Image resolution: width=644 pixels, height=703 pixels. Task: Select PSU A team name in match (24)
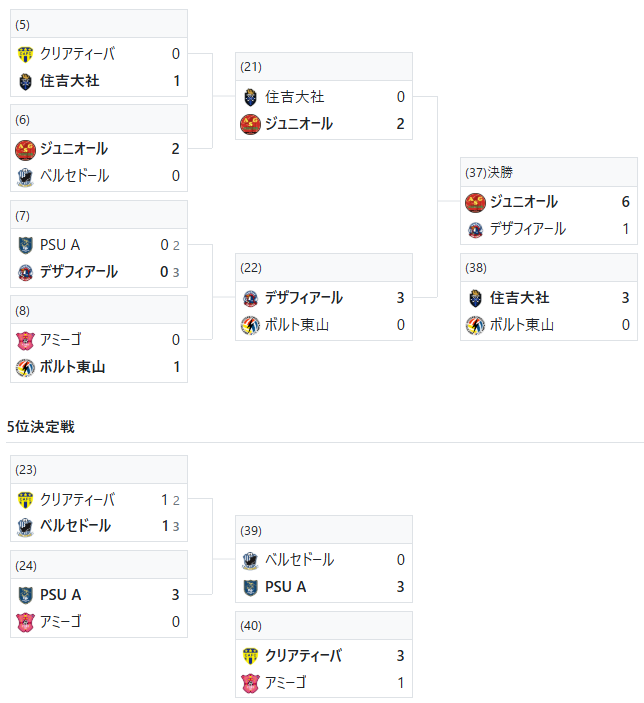pyautogui.click(x=61, y=595)
